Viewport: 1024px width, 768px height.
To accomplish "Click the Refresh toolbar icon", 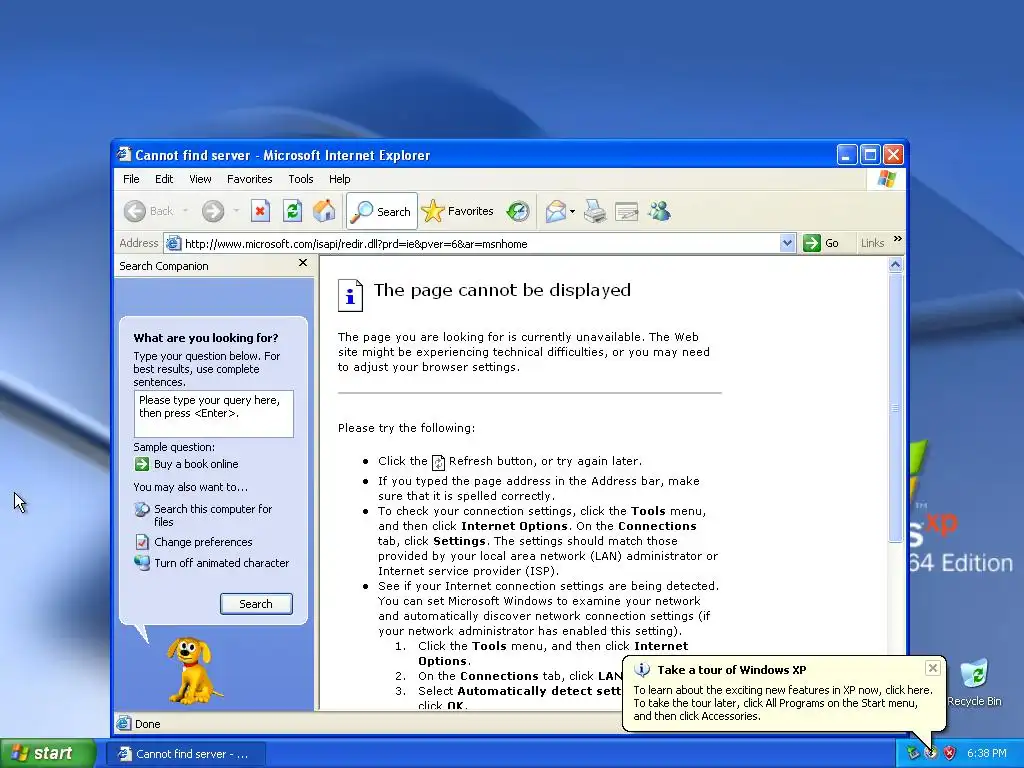I will pos(292,211).
